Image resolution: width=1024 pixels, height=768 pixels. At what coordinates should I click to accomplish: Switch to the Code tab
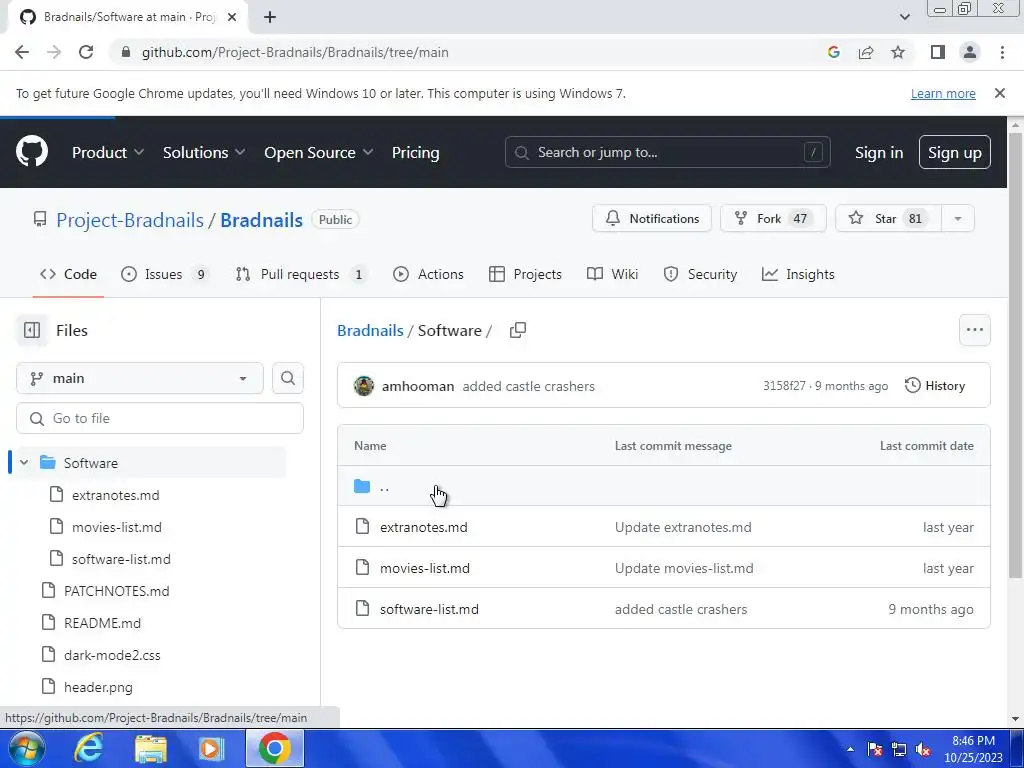[x=68, y=274]
